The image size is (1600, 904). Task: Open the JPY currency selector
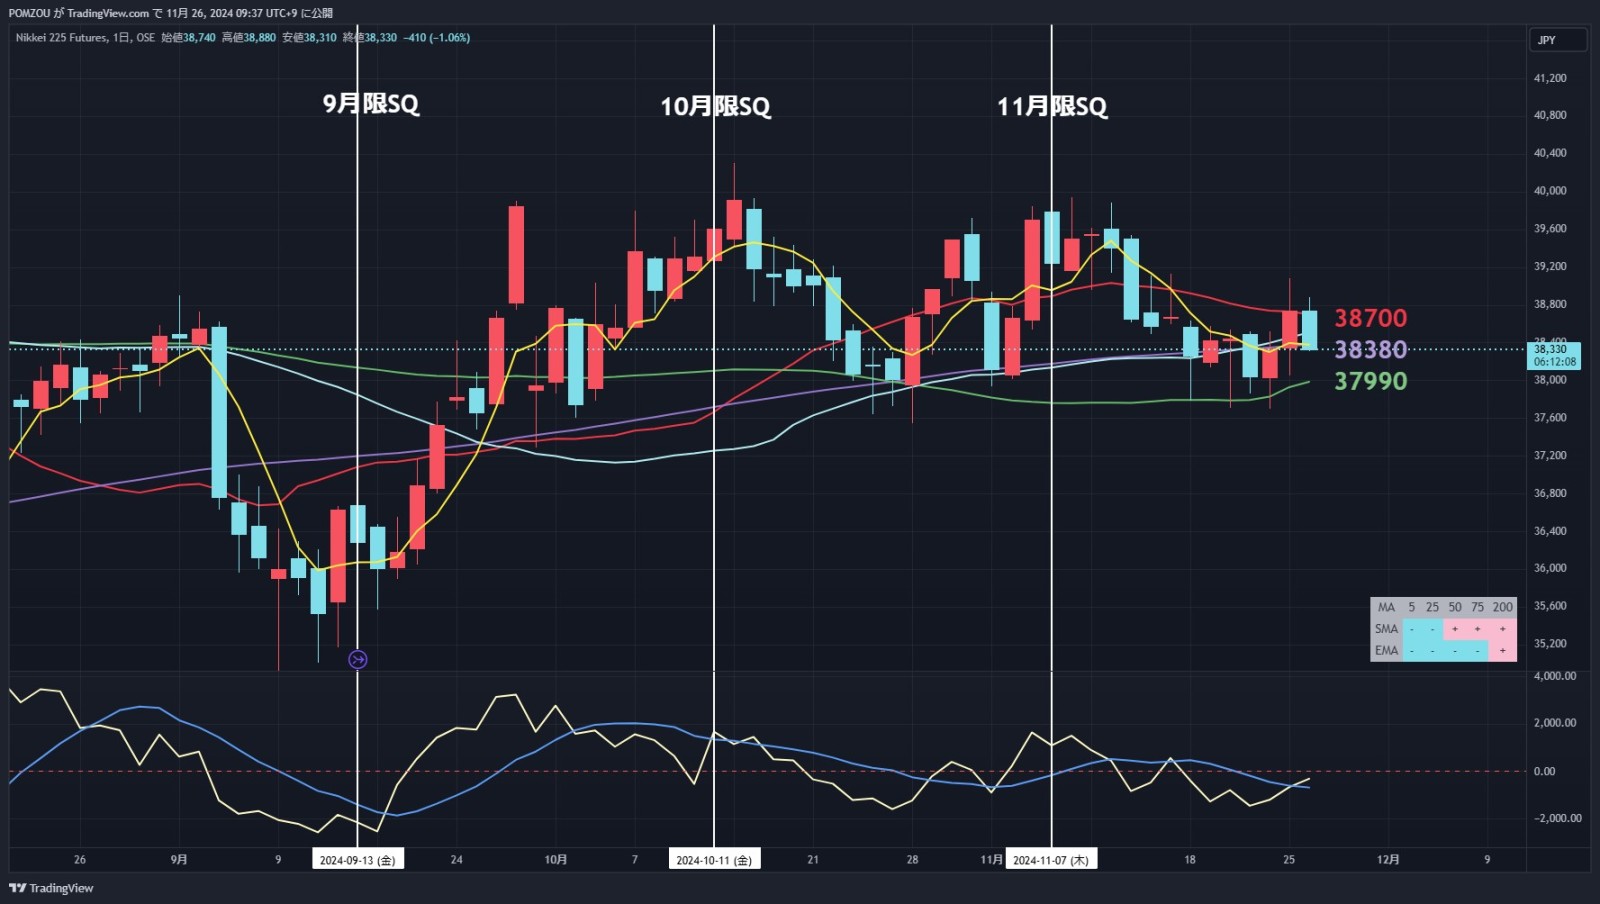coord(1558,40)
